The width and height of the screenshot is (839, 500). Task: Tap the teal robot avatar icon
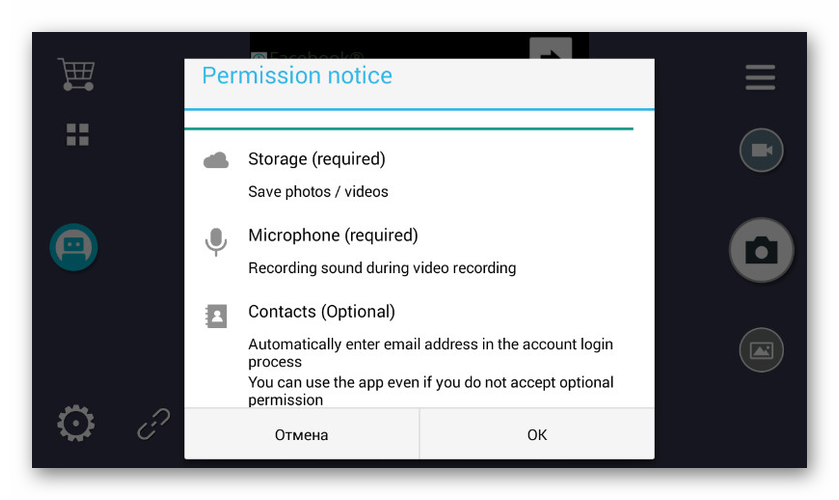click(x=73, y=247)
